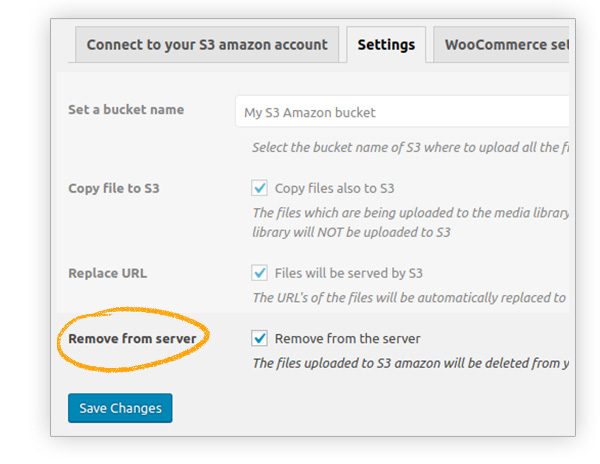Switch to the Settings tab
The width and height of the screenshot is (600, 464).
point(386,45)
